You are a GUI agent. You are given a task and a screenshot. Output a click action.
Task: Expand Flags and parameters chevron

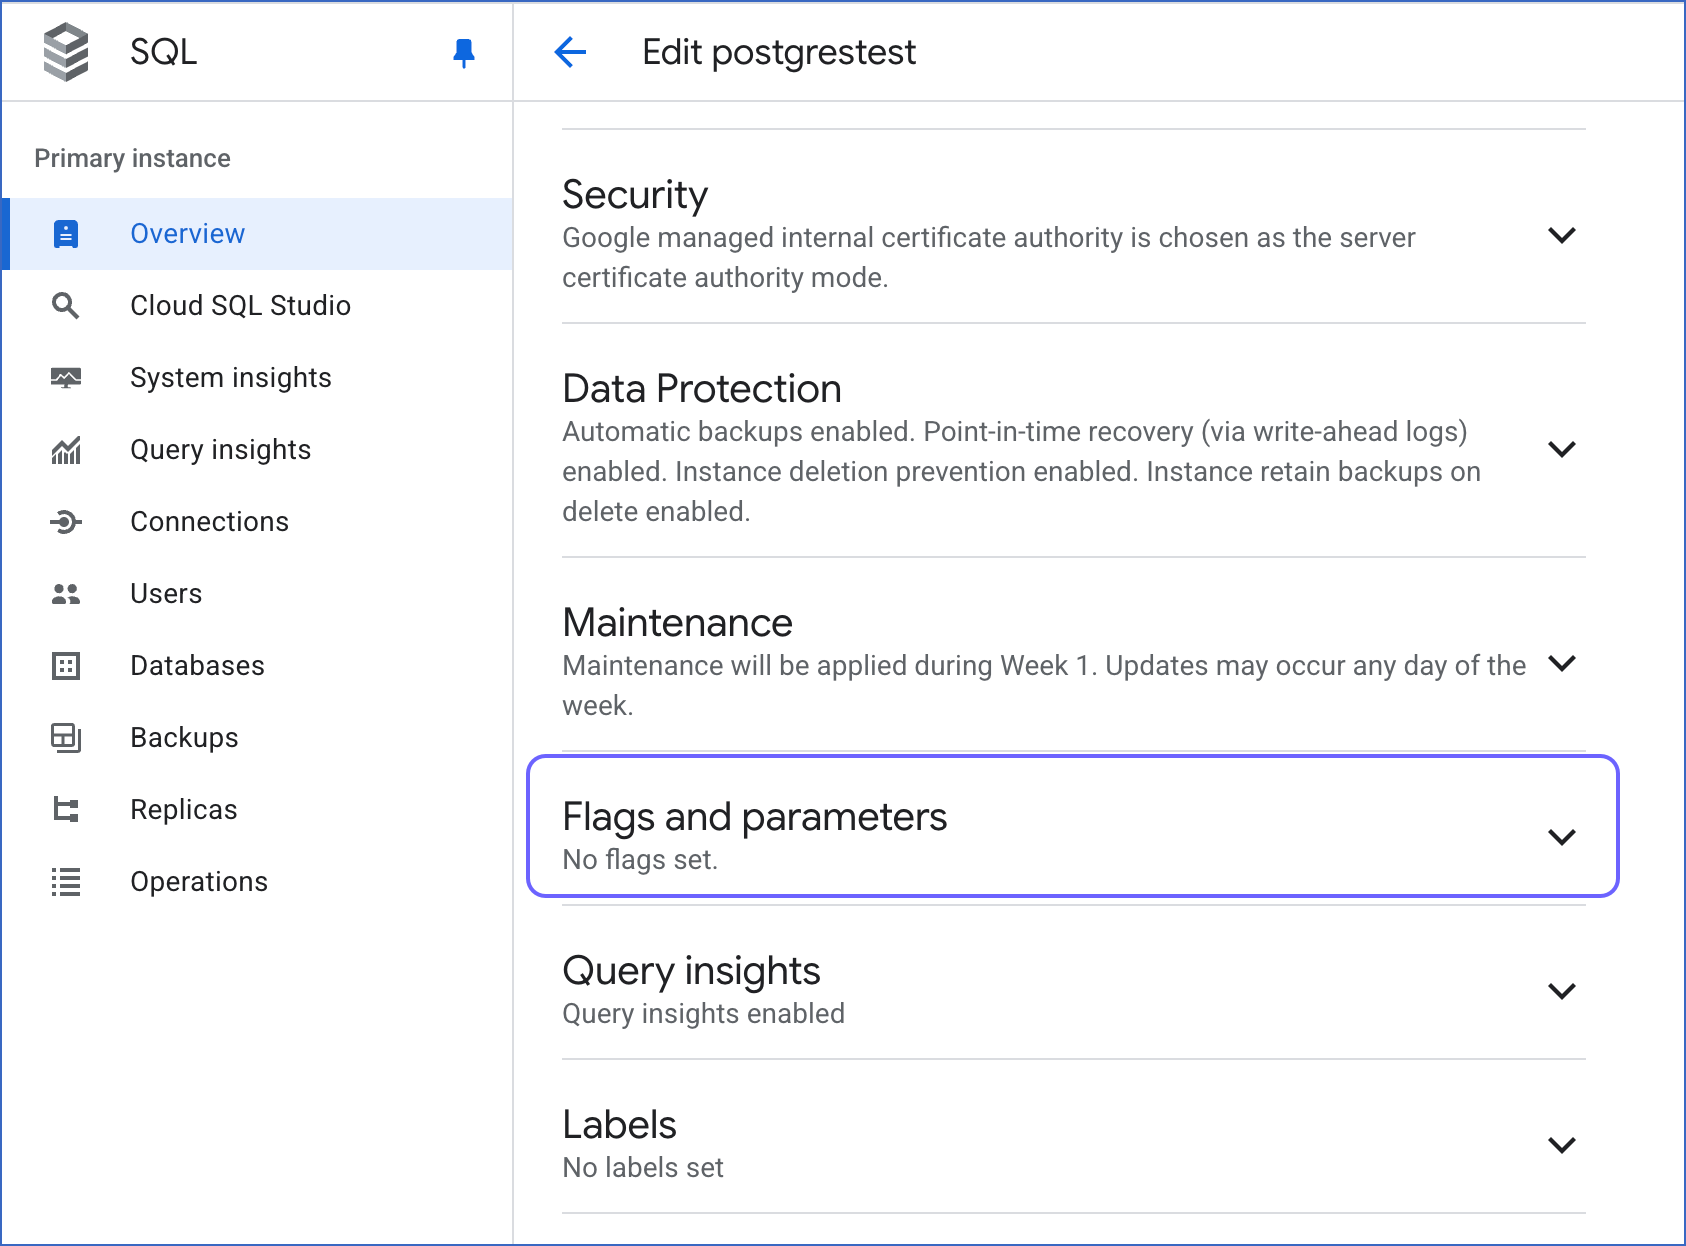(1562, 837)
